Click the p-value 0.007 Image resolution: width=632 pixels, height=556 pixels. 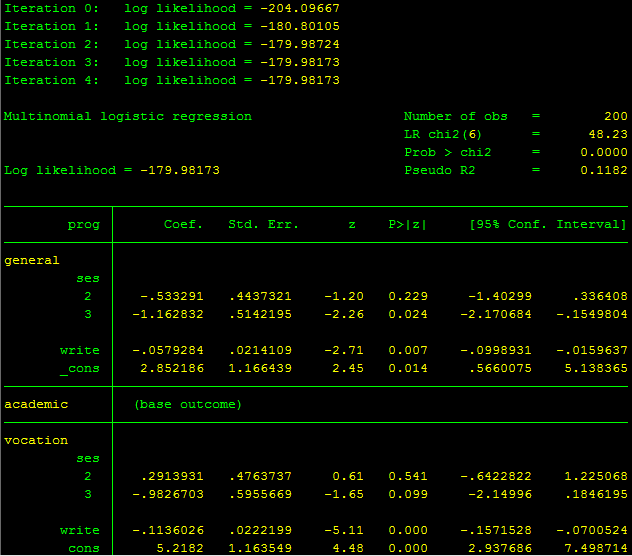(x=408, y=350)
